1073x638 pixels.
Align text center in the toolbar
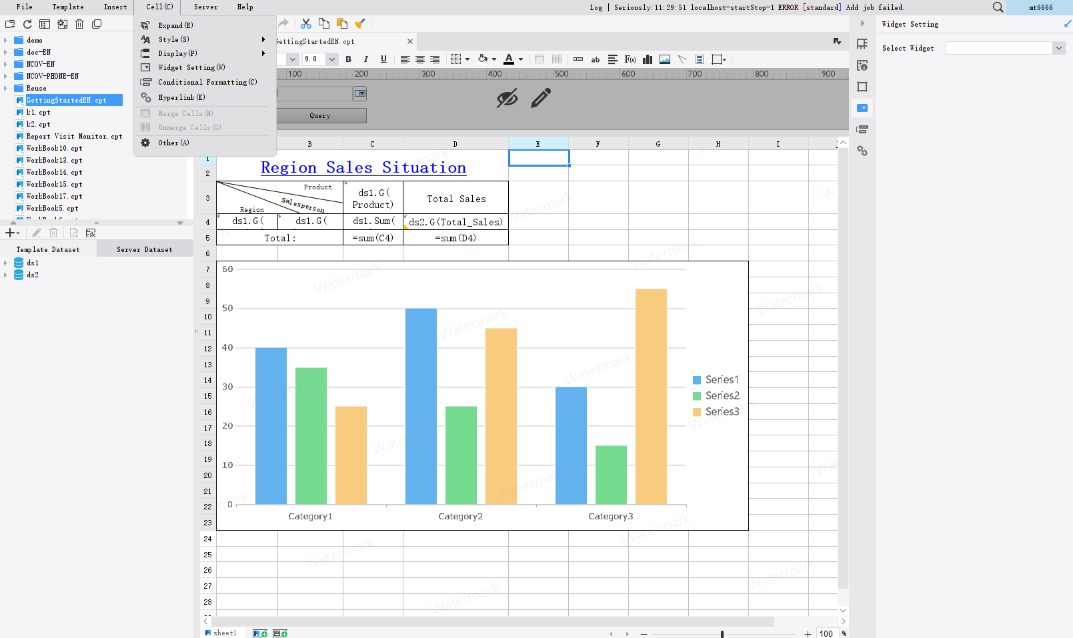(420, 60)
